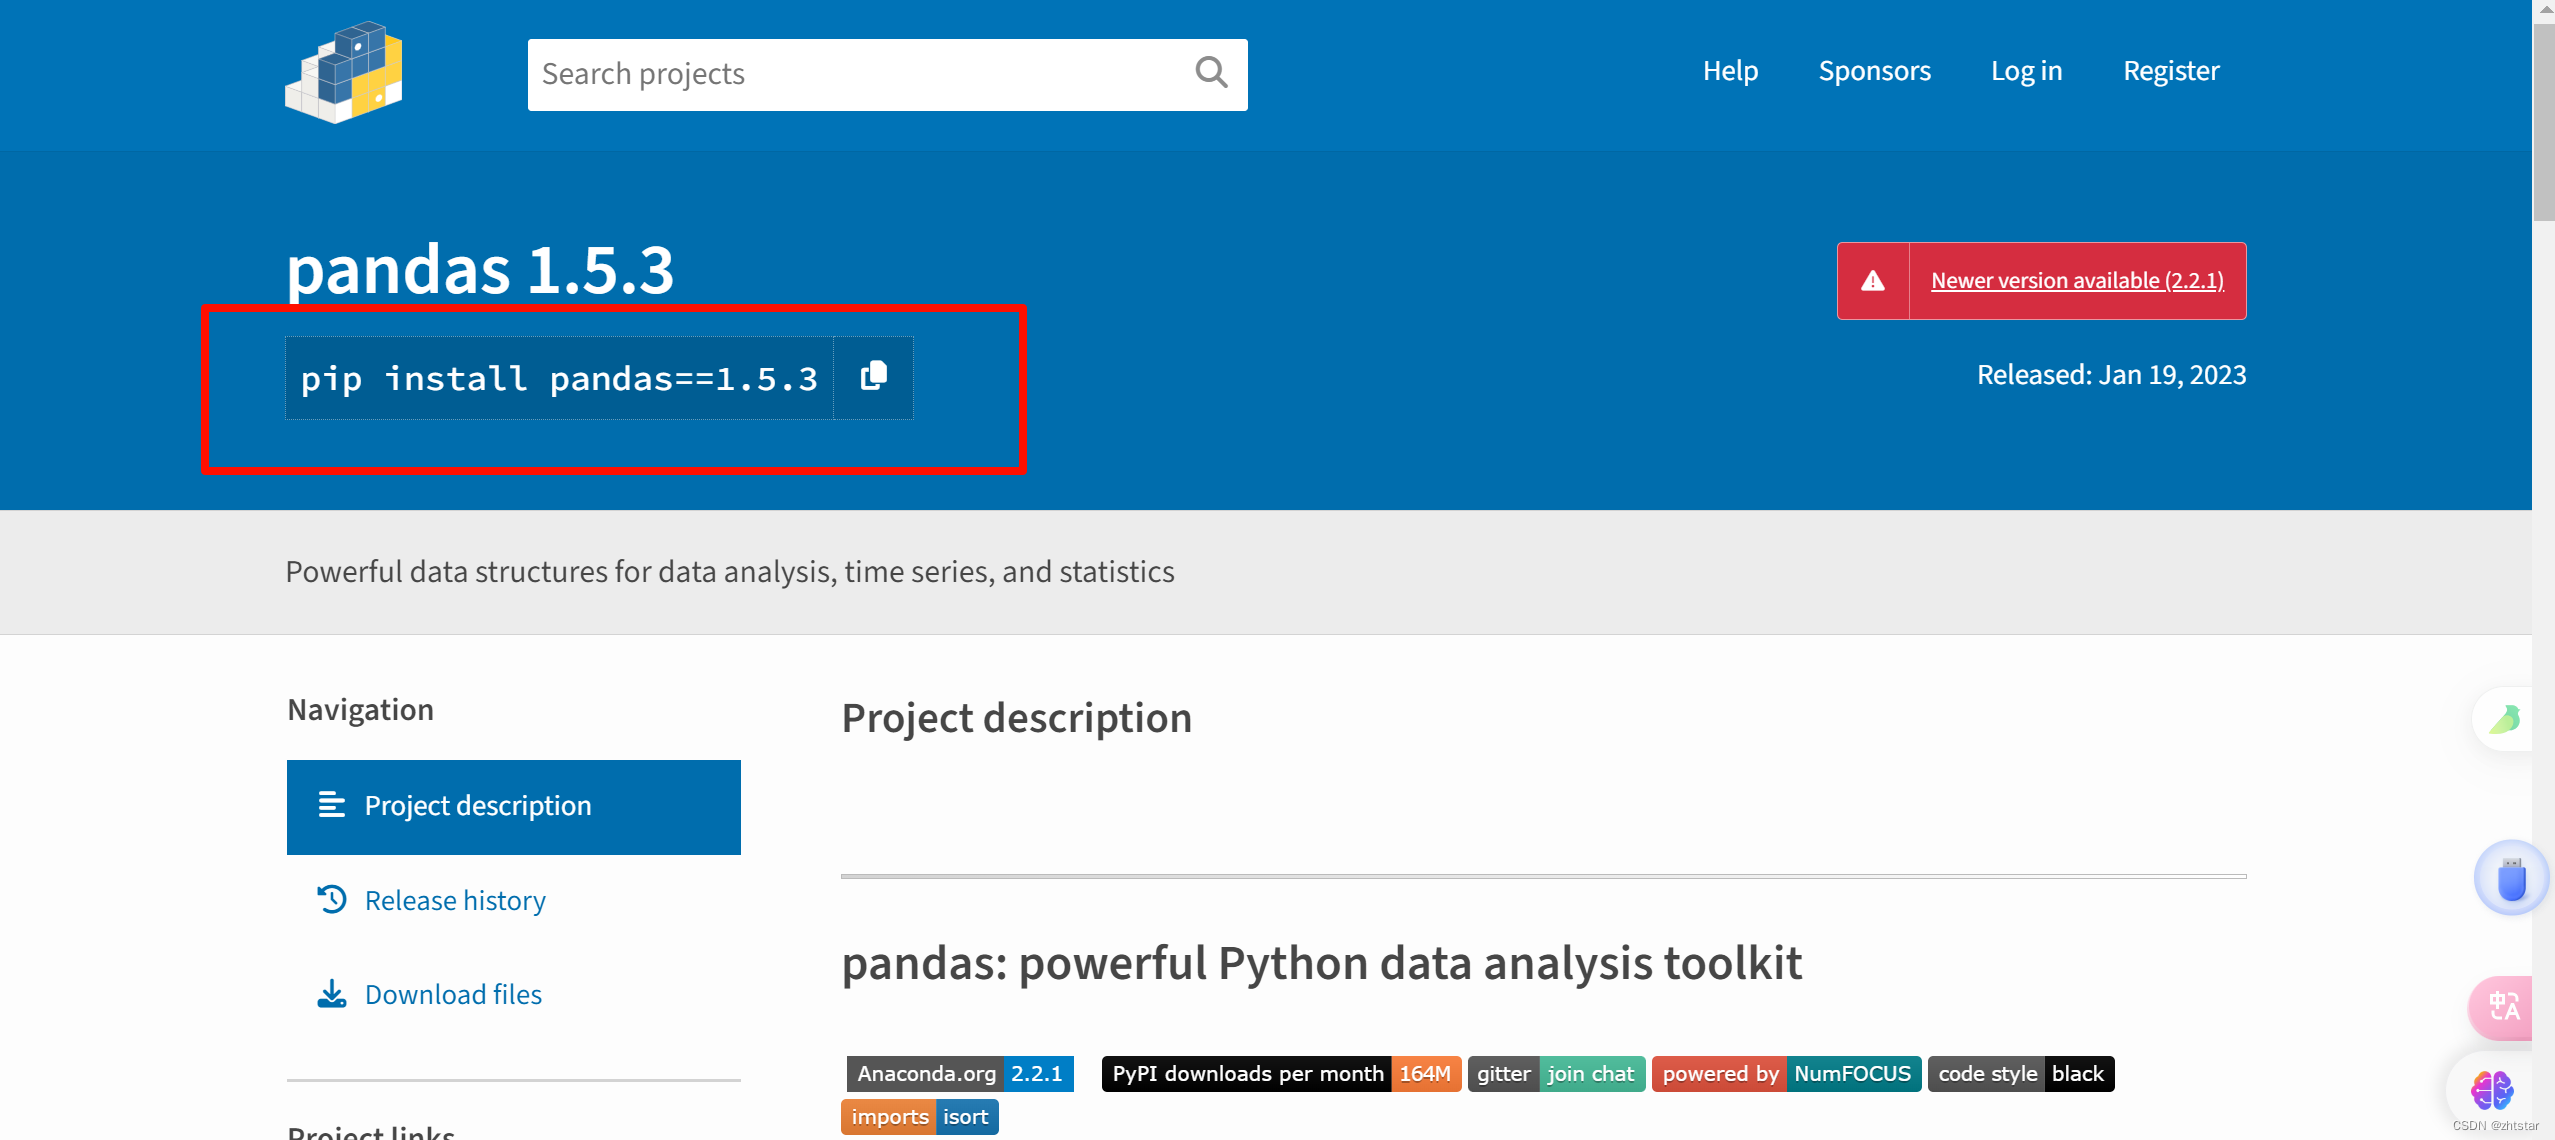Click the gitter join chat badge

[1555, 1073]
